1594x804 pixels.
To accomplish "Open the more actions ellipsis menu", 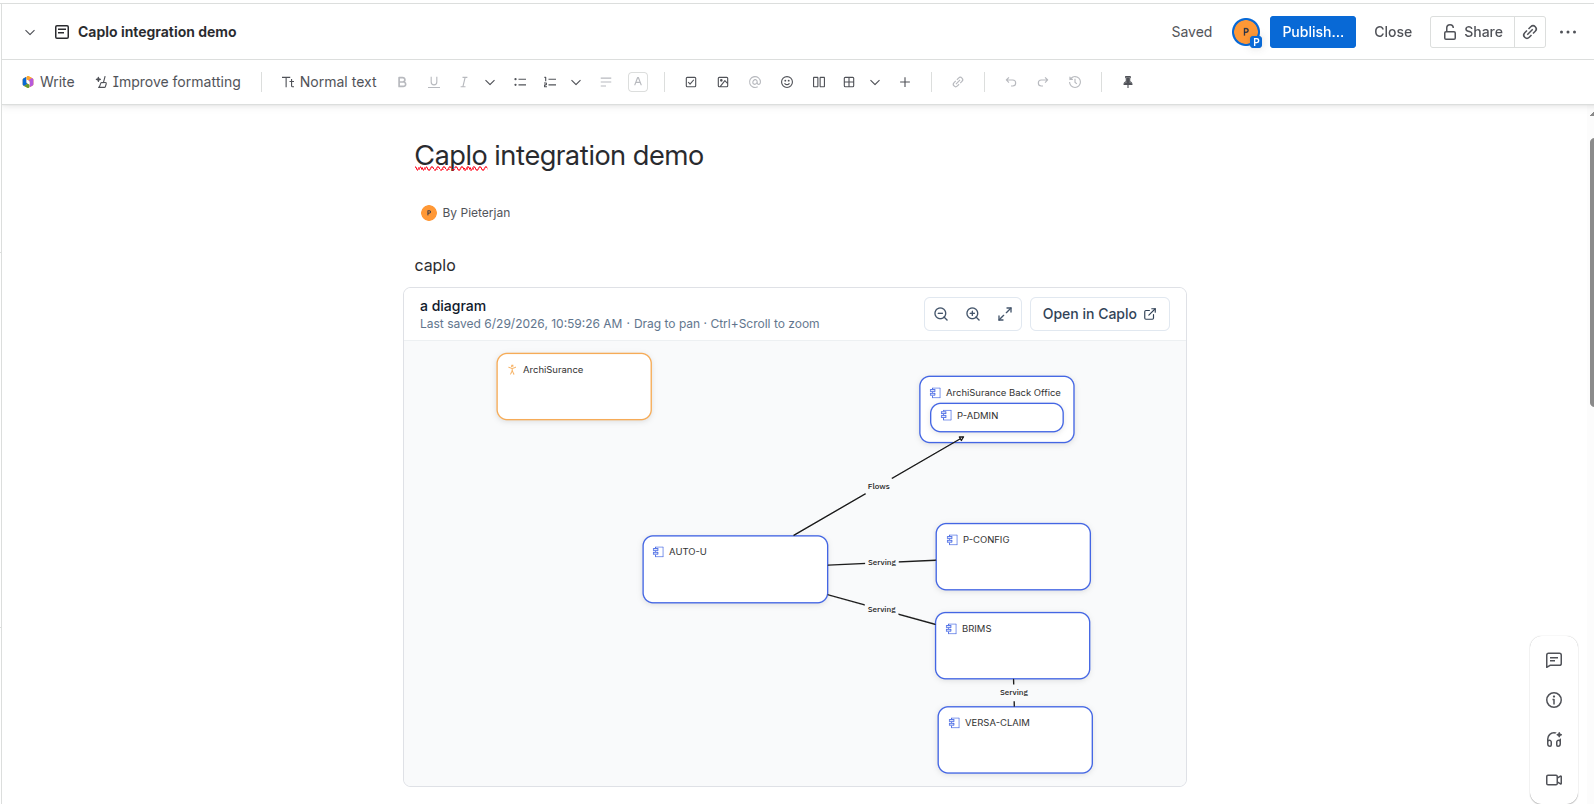I will [x=1568, y=32].
